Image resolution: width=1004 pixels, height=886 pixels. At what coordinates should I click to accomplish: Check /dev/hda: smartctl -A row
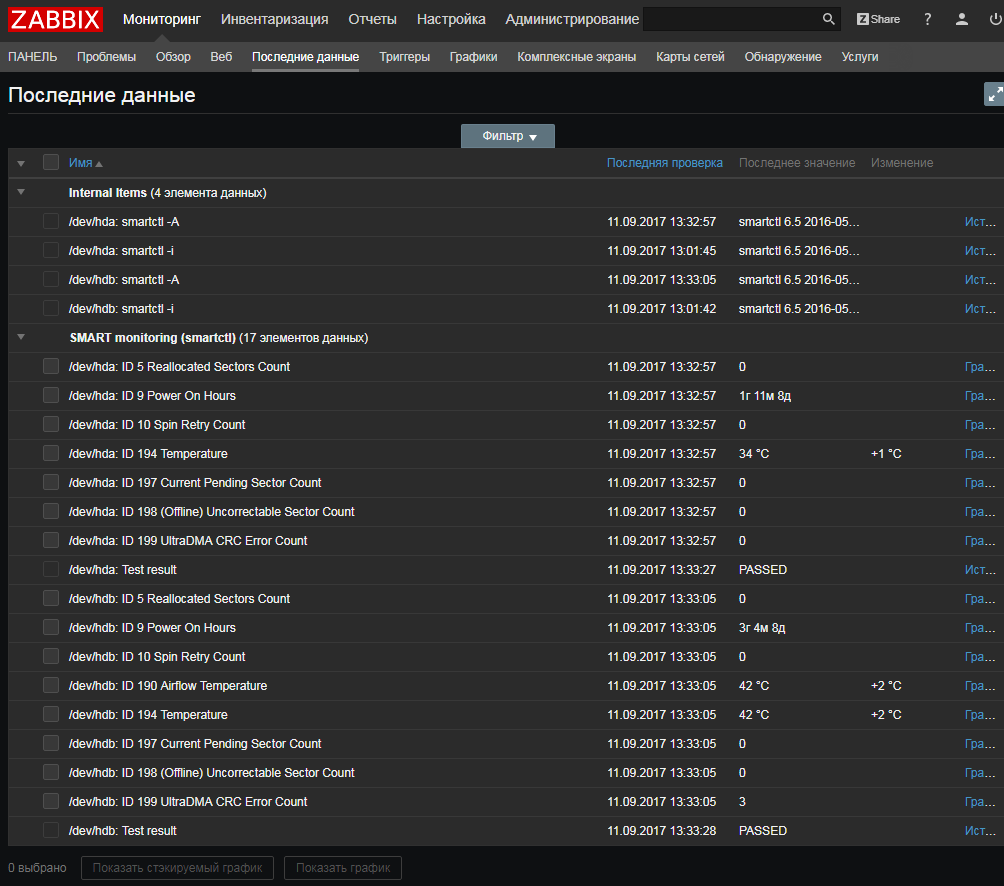point(51,222)
